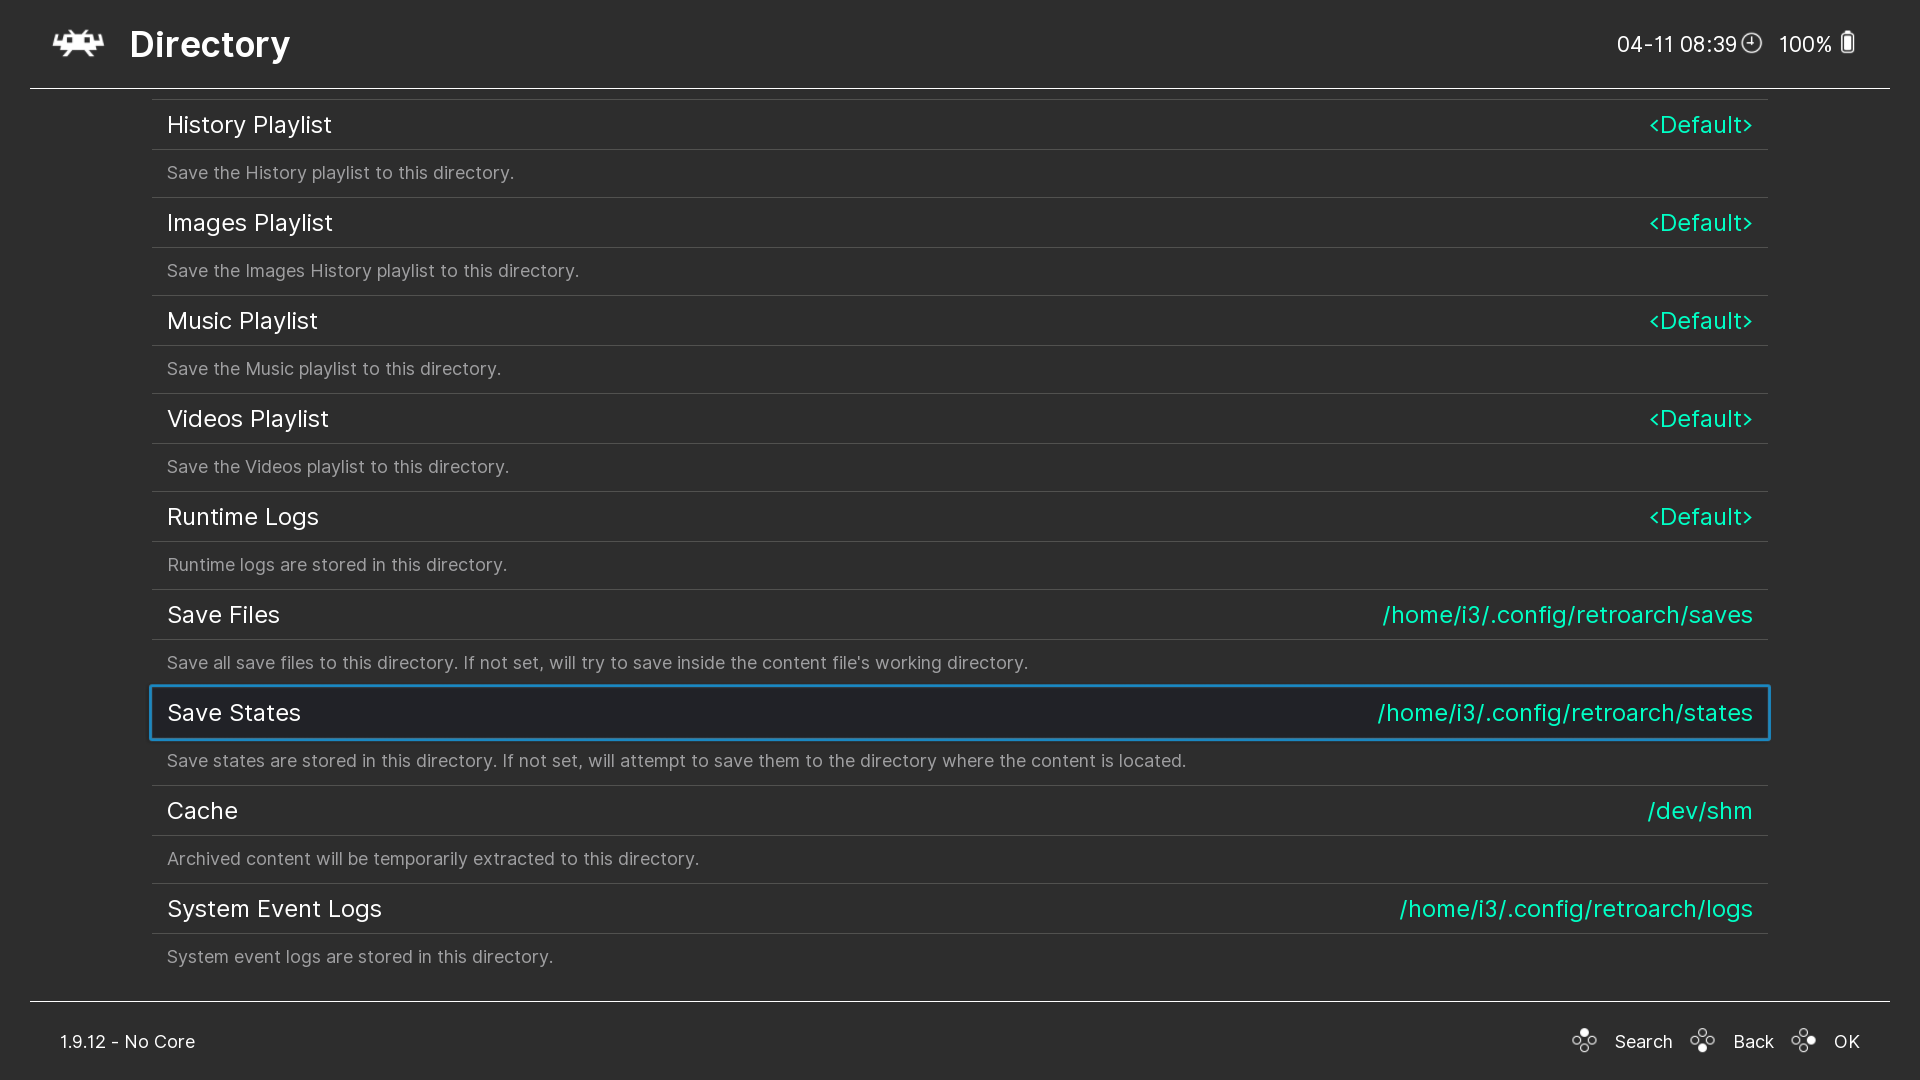Click the battery icon at top right
This screenshot has height=1080, width=1920.
(1847, 43)
